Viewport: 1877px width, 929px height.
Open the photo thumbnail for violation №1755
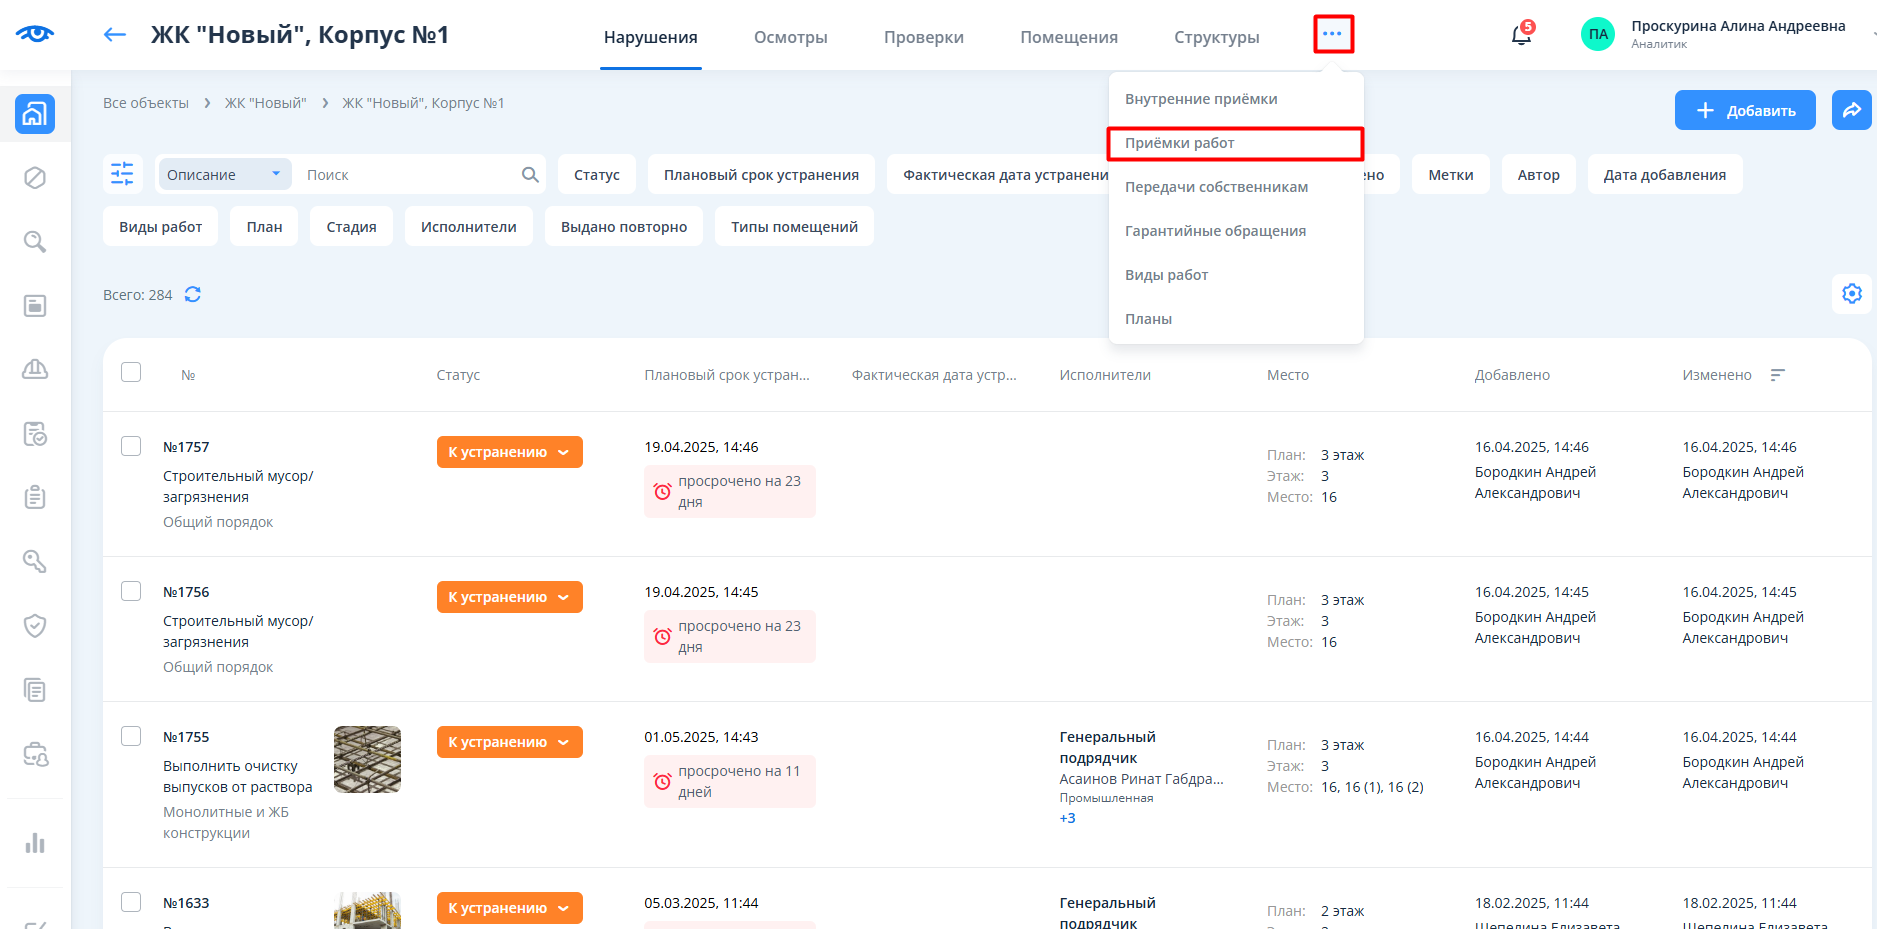[x=367, y=759]
